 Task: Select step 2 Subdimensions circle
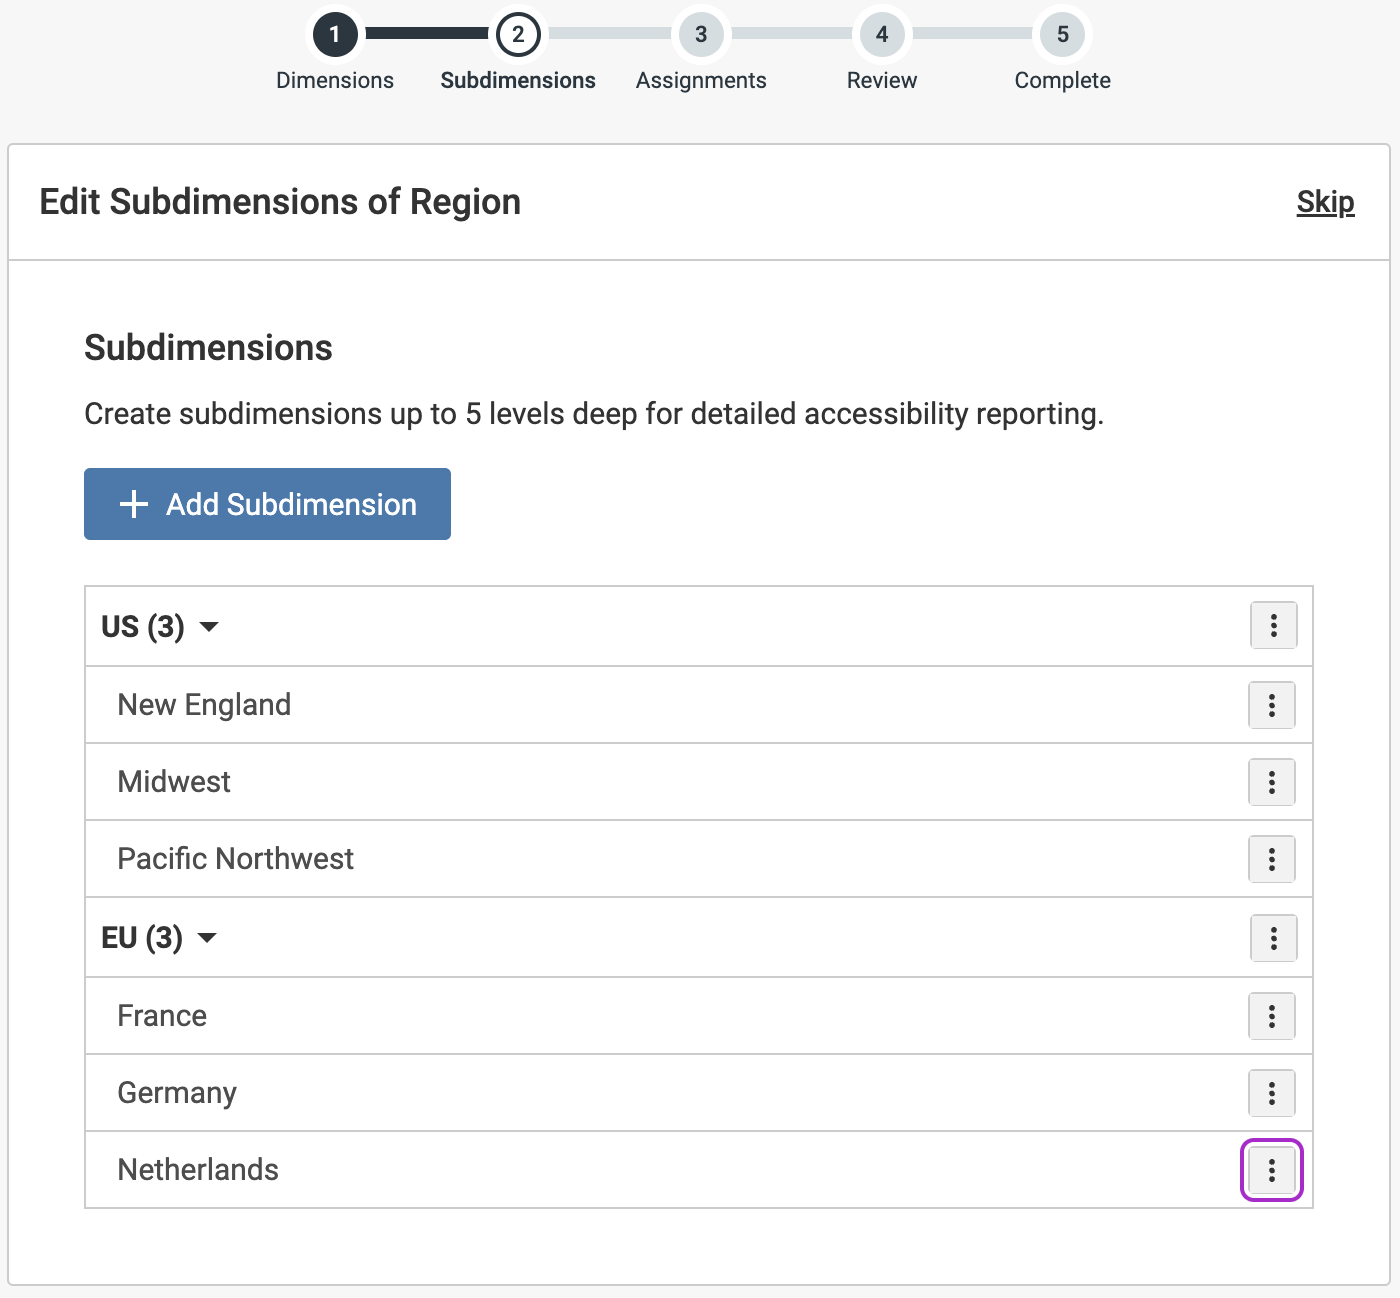(x=518, y=35)
